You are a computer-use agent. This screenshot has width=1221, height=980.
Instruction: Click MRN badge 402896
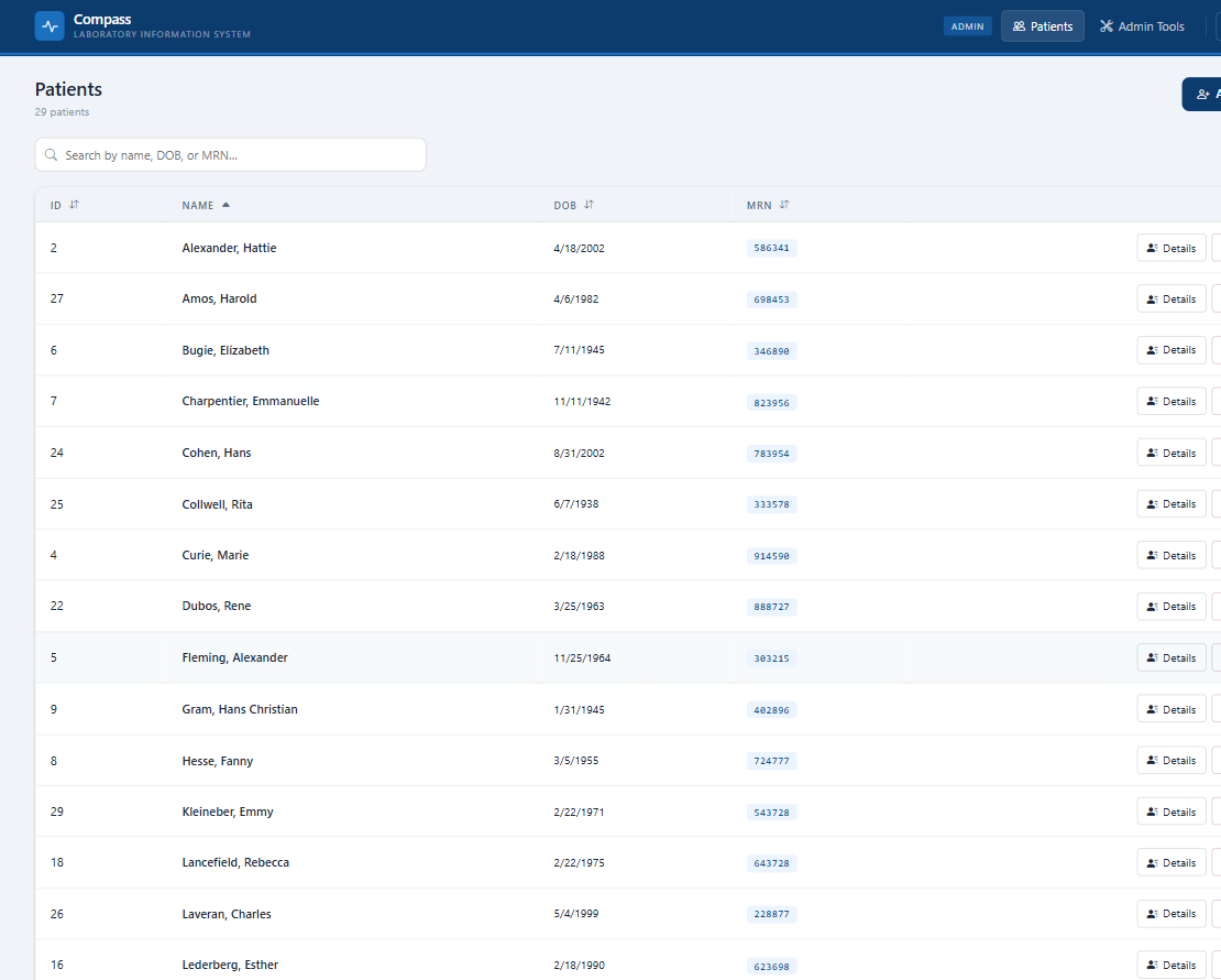coord(772,710)
